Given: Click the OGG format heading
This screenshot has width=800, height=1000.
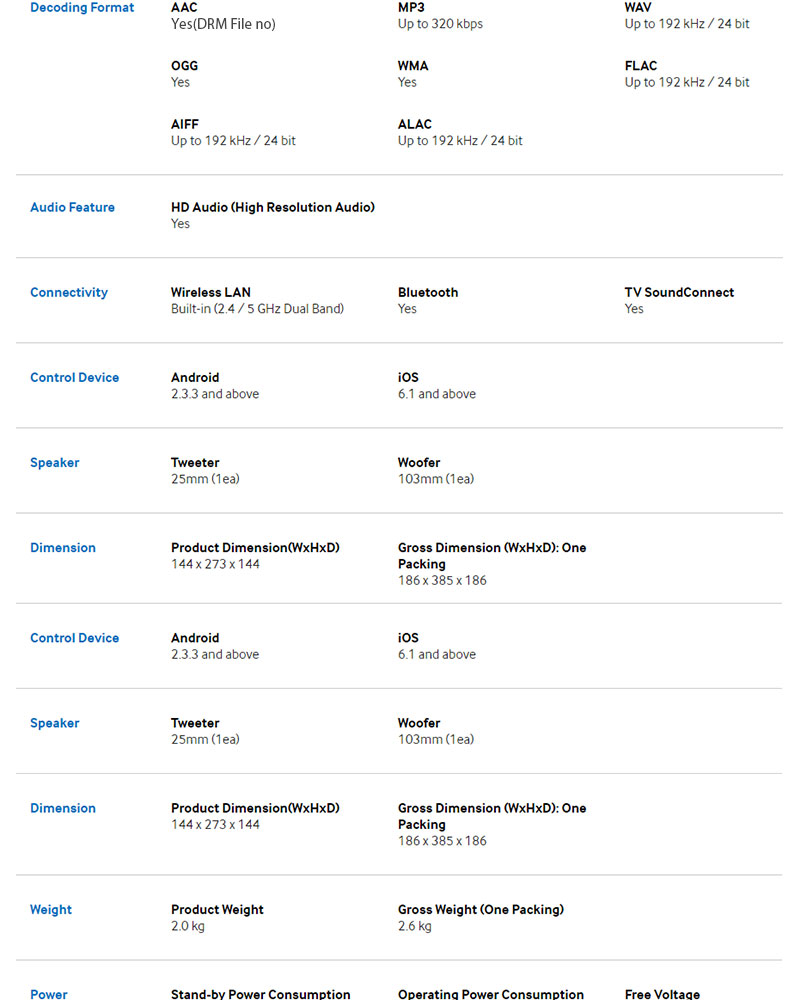Looking at the screenshot, I should pos(184,66).
